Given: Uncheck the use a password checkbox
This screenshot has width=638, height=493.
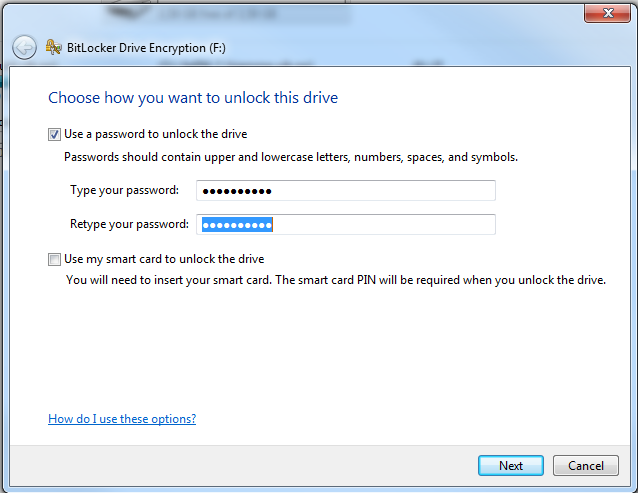Looking at the screenshot, I should 54,134.
